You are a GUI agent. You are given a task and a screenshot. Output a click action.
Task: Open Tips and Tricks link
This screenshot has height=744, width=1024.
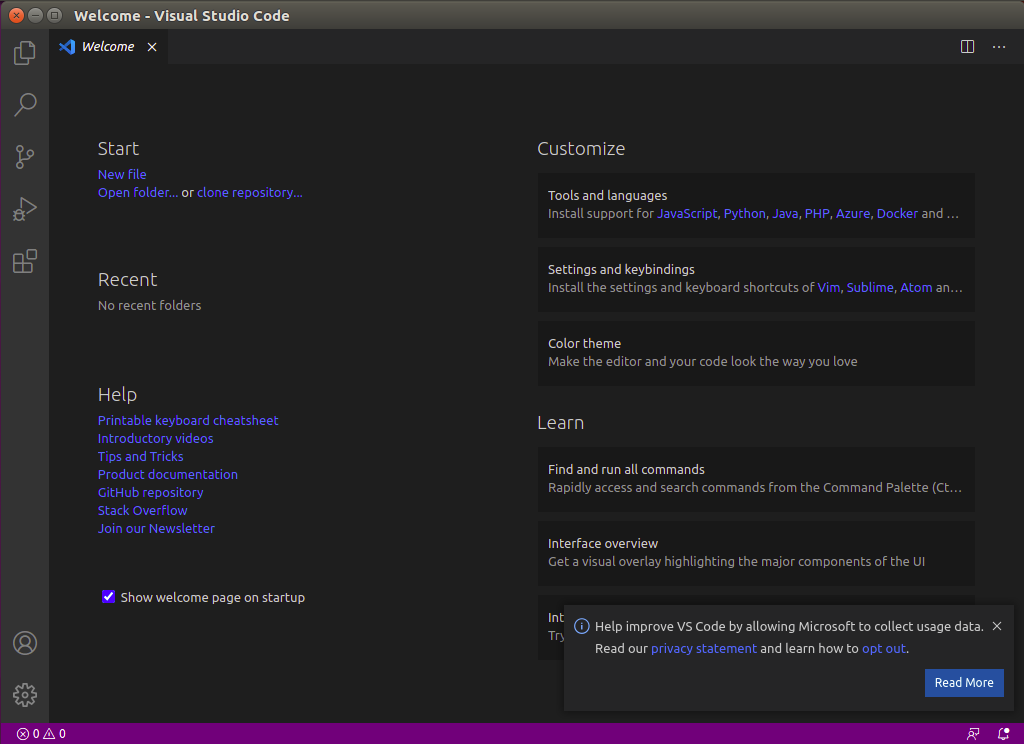point(140,457)
